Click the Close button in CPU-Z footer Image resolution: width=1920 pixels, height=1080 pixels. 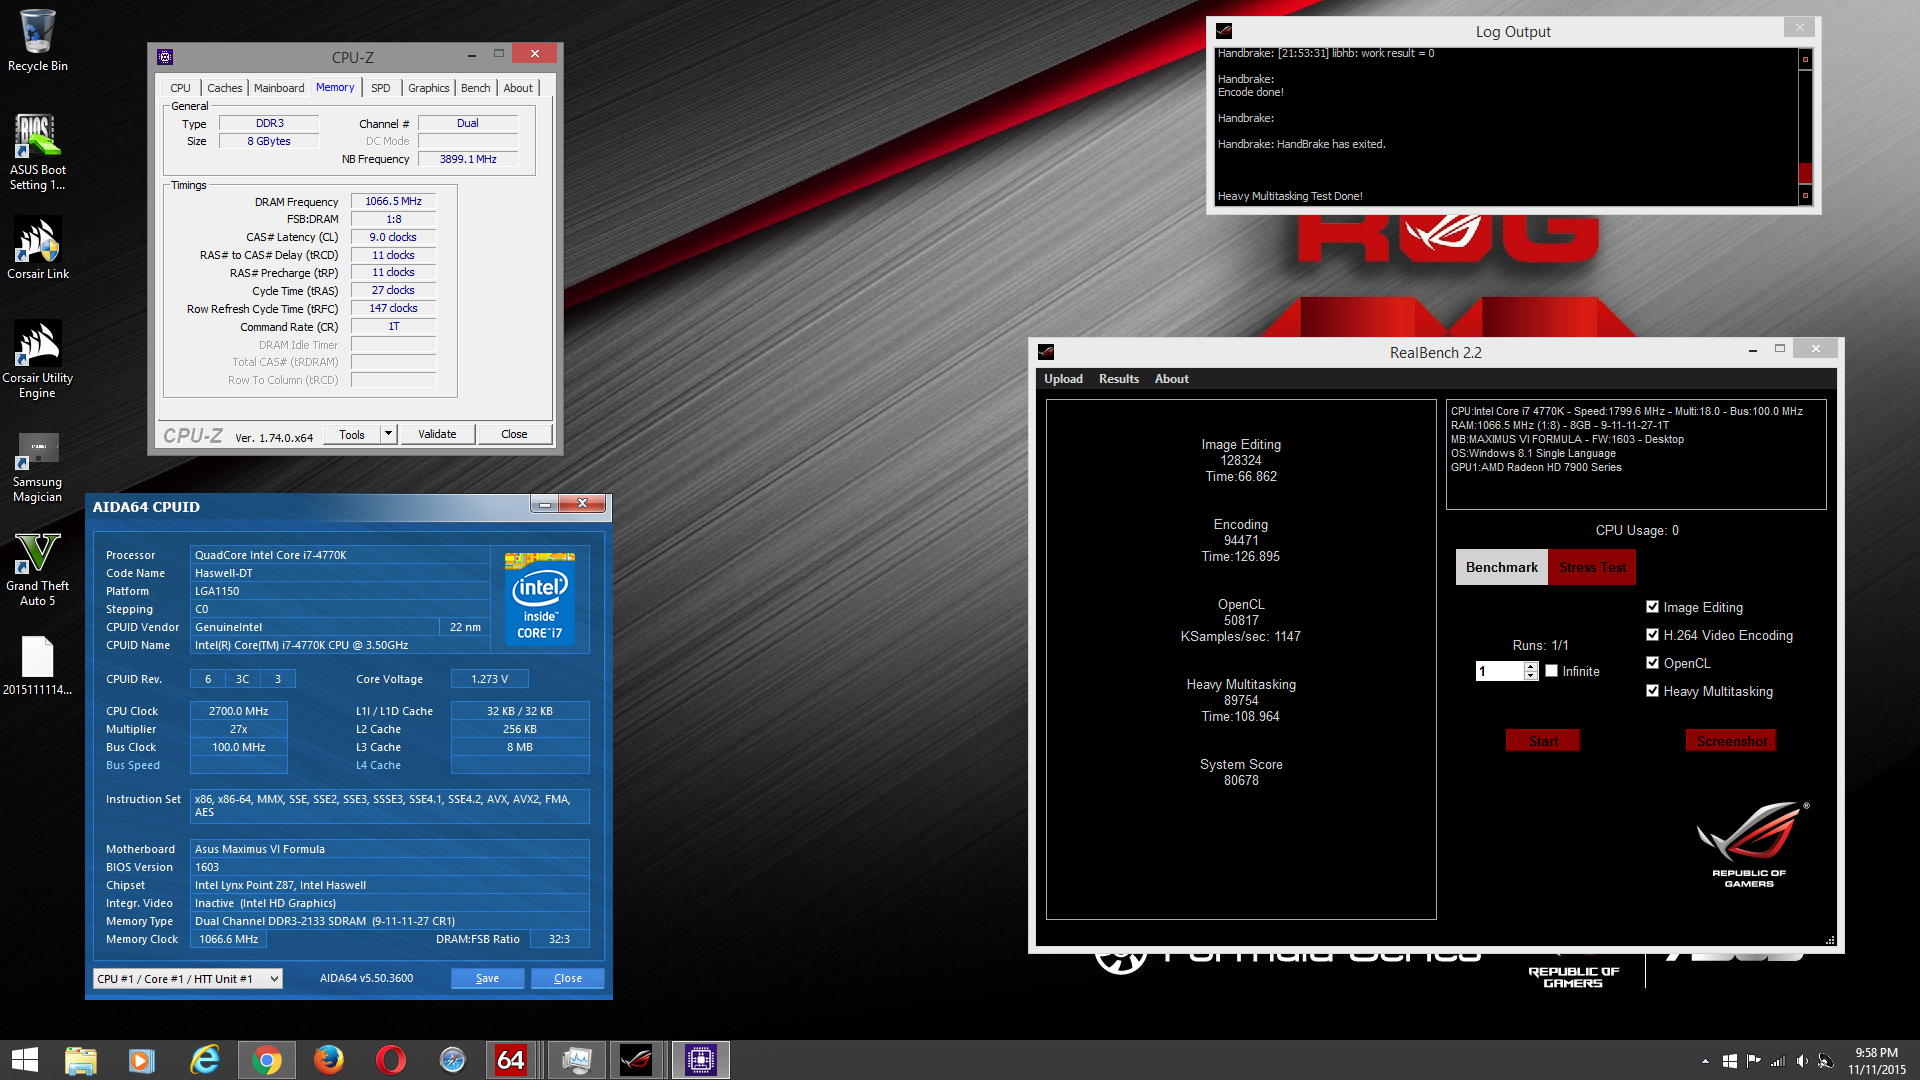(x=514, y=434)
